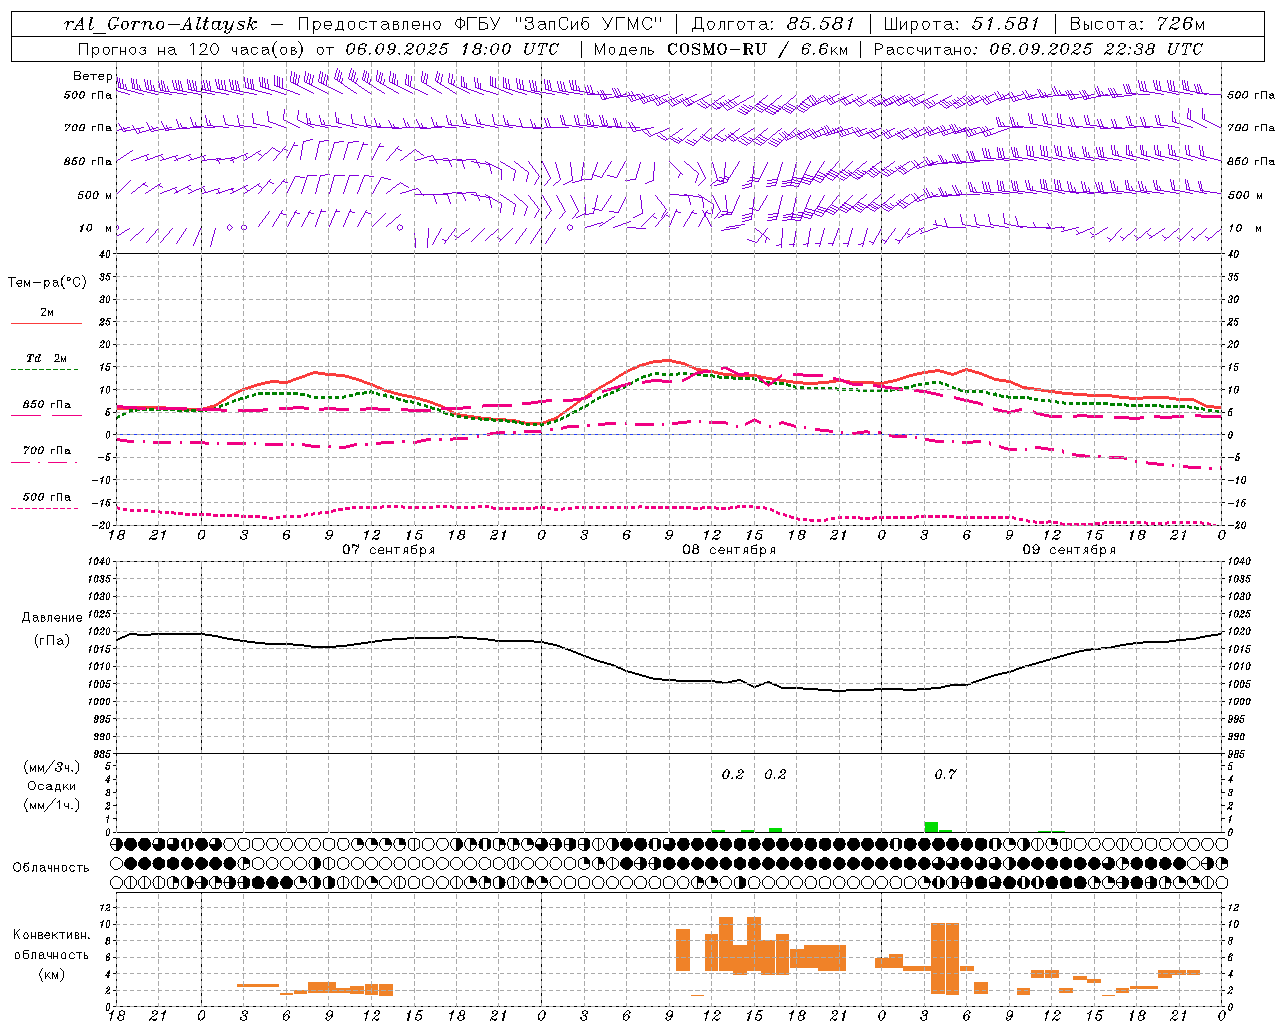Image resolution: width=1280 pixels, height=1024 pixels.
Task: Click the forecast start 06.09.2025 18:00 UTC
Action: click(452, 49)
